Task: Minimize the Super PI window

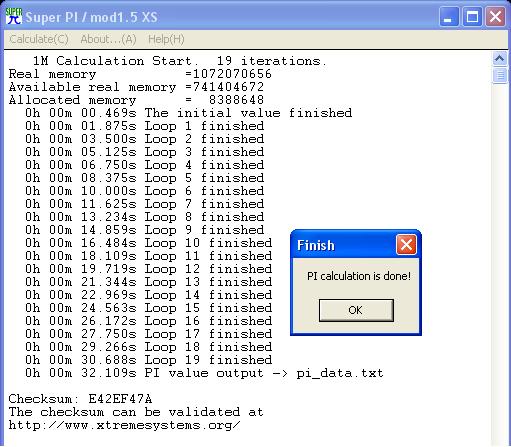Action: click(x=449, y=17)
